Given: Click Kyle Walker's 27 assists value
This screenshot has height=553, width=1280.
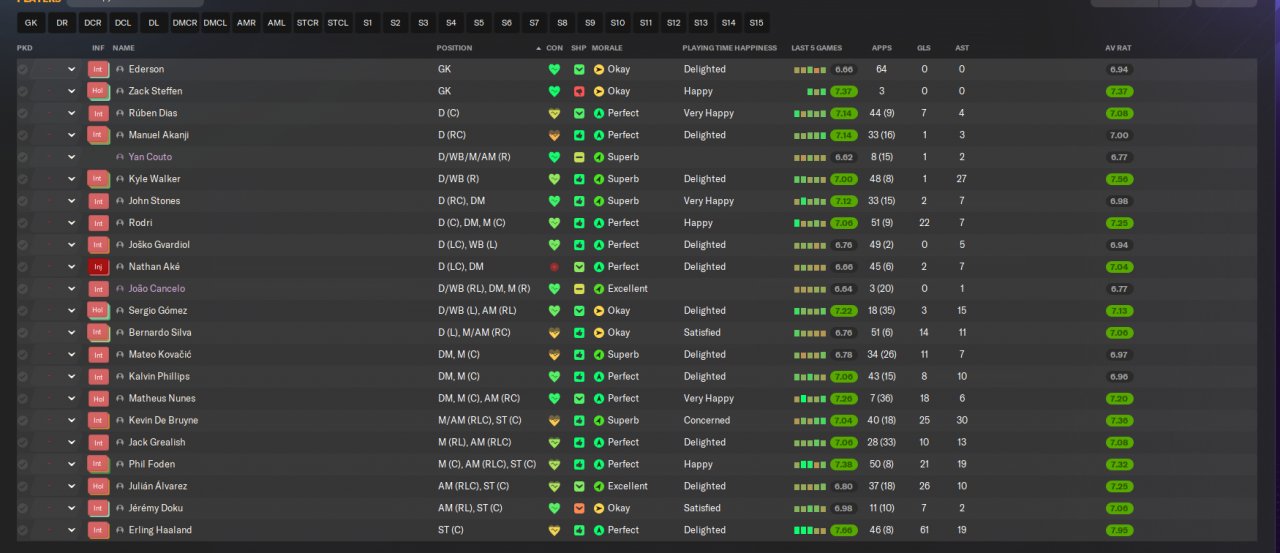Looking at the screenshot, I should coord(962,179).
